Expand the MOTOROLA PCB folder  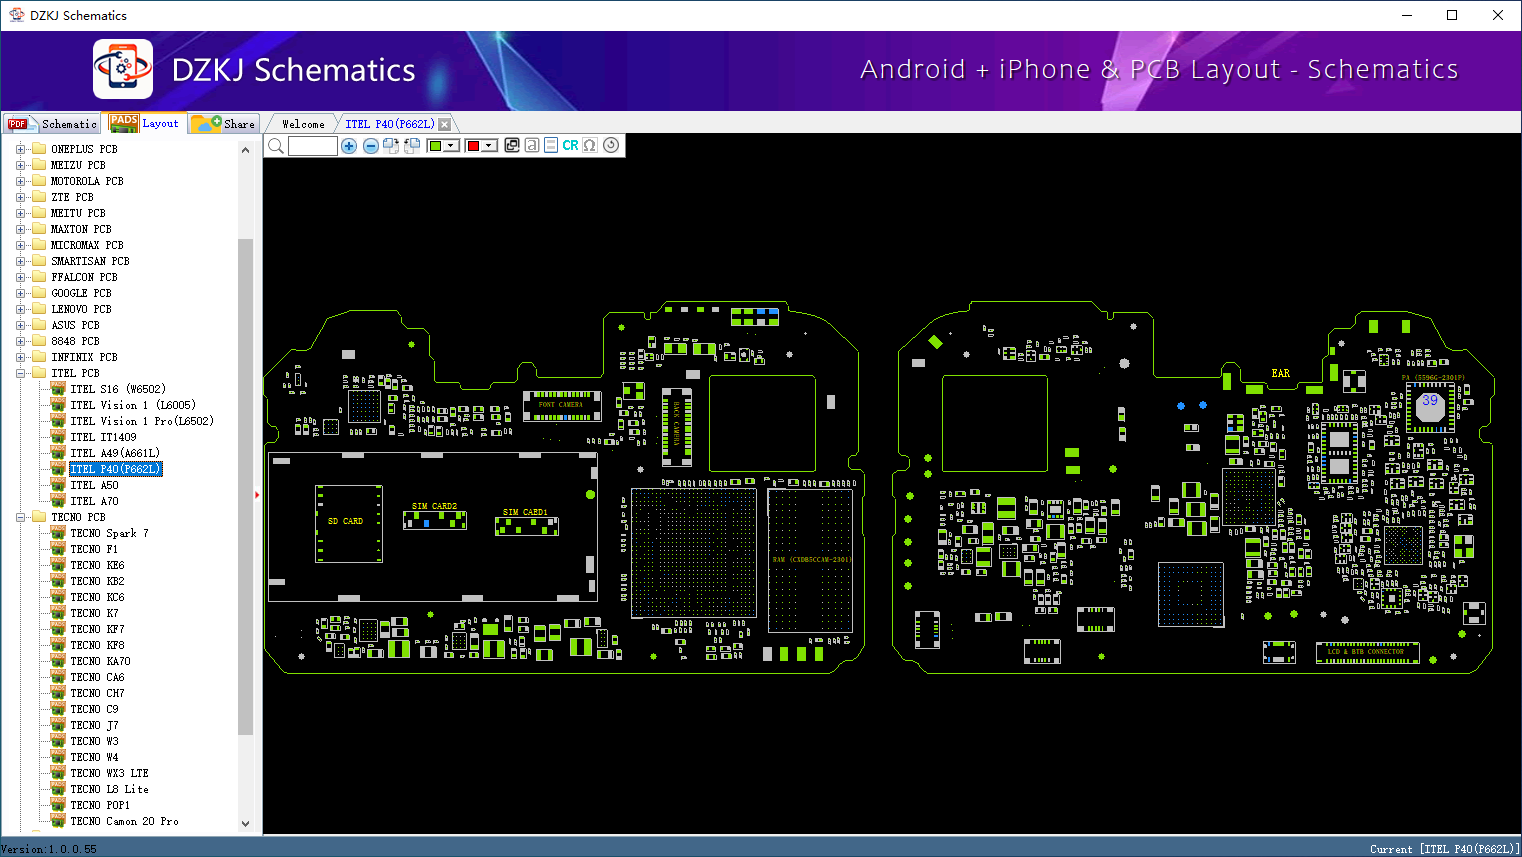tap(20, 181)
